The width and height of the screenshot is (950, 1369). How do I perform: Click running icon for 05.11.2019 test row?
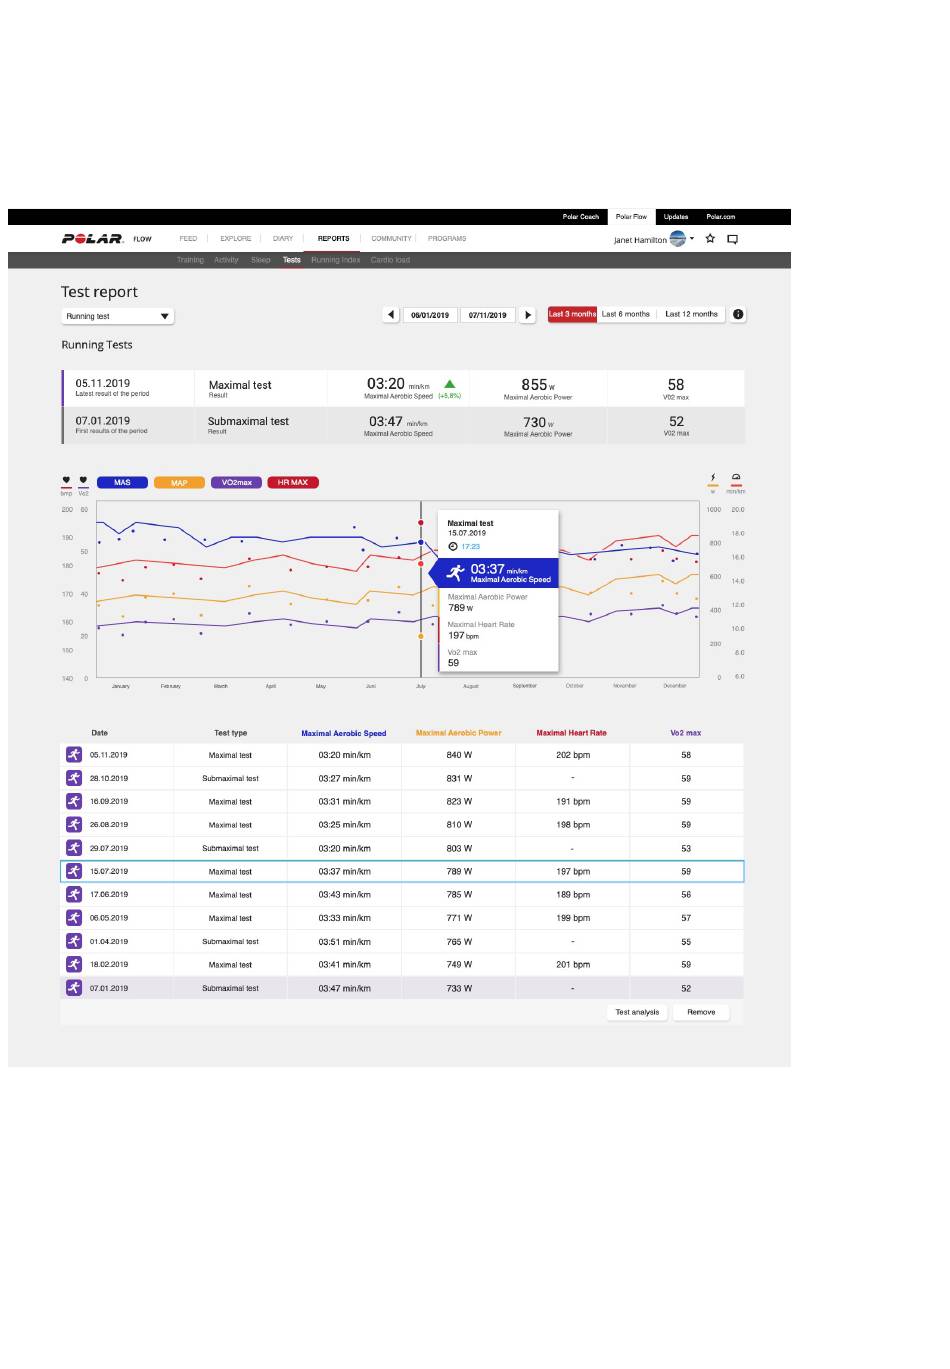(74, 755)
